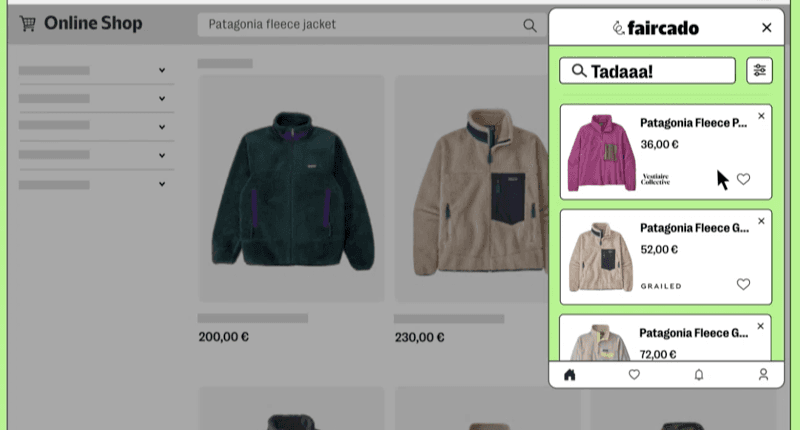
Task: Dismiss the 36,00 € pink fleece card
Action: 761,116
